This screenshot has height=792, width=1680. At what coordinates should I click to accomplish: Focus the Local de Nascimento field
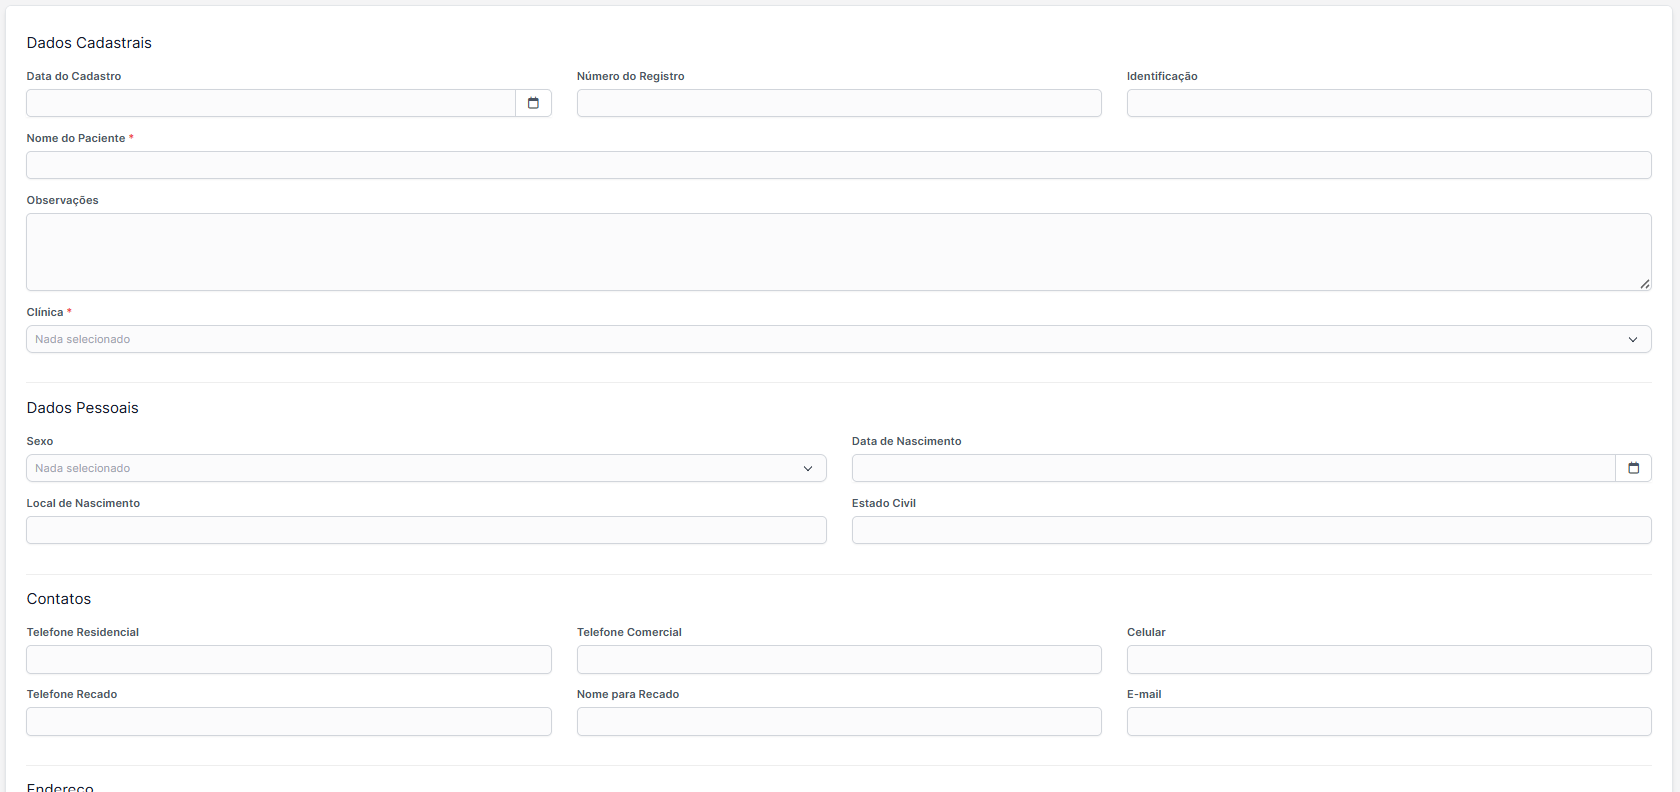(426, 530)
